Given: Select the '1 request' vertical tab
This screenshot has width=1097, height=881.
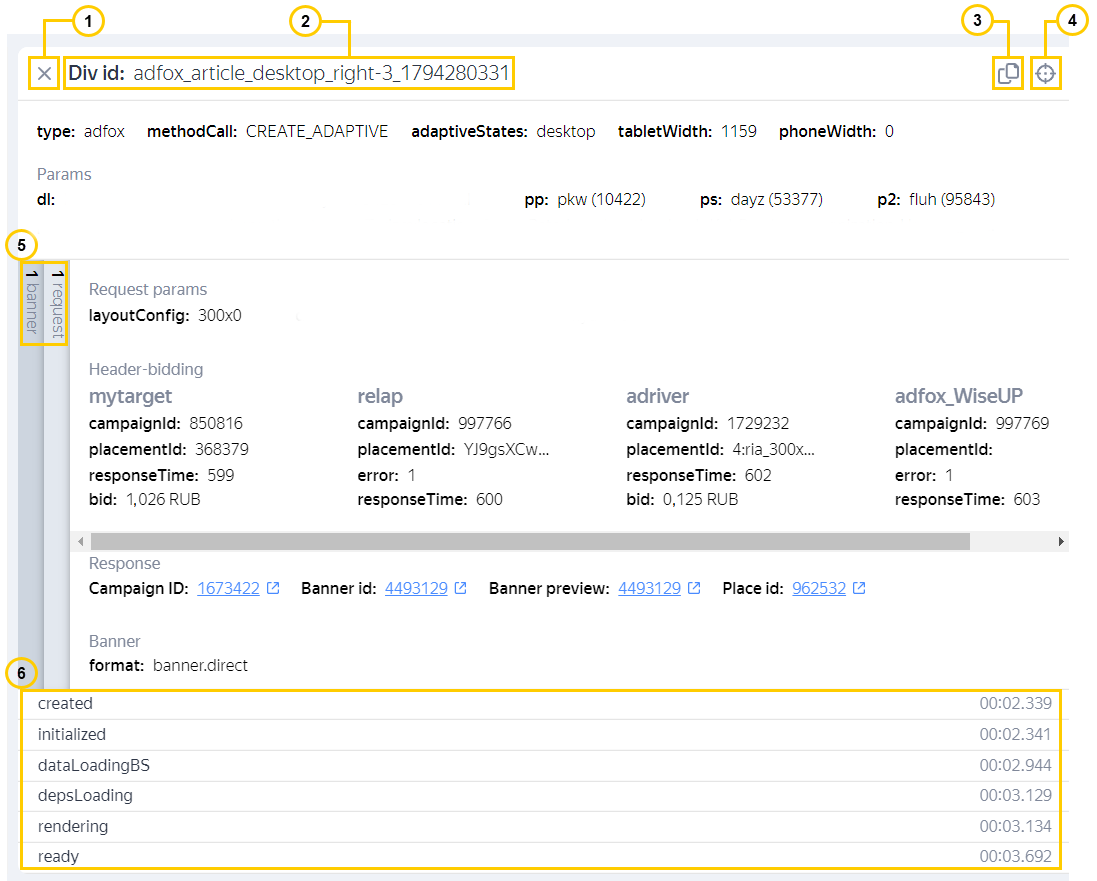Looking at the screenshot, I should [57, 301].
